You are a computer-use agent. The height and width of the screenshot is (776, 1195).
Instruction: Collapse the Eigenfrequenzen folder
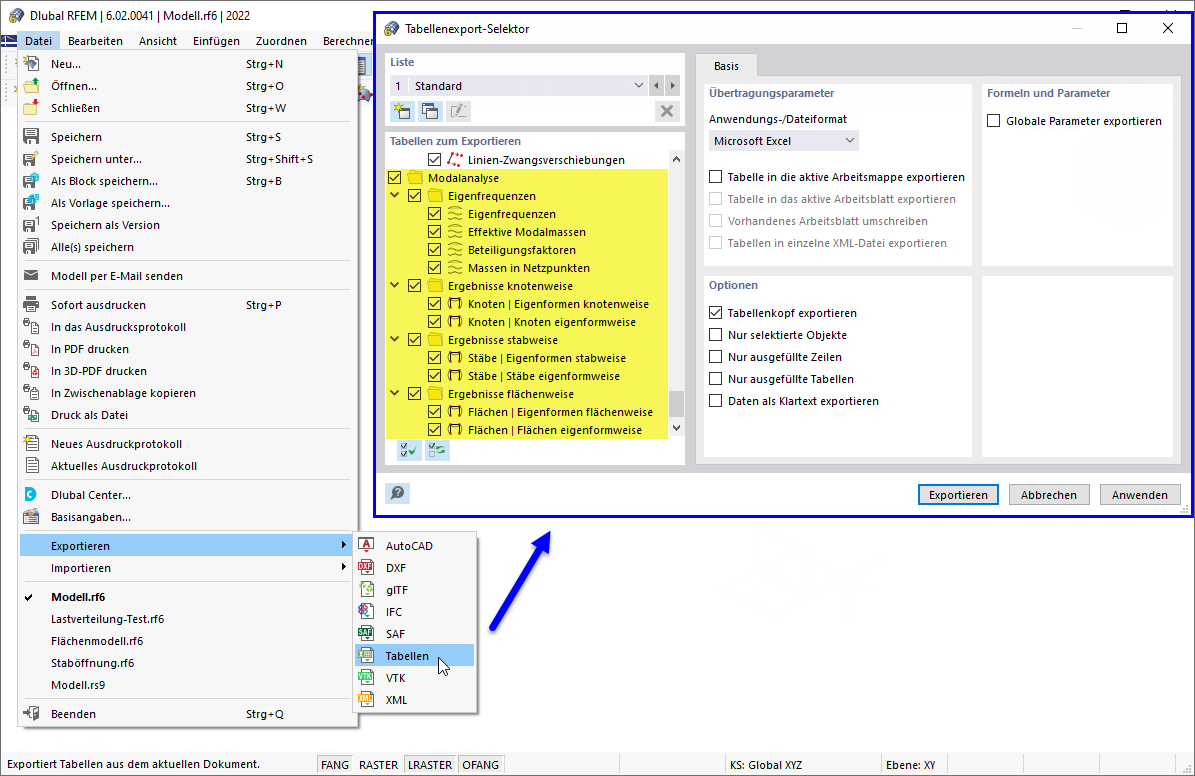pyautogui.click(x=395, y=196)
